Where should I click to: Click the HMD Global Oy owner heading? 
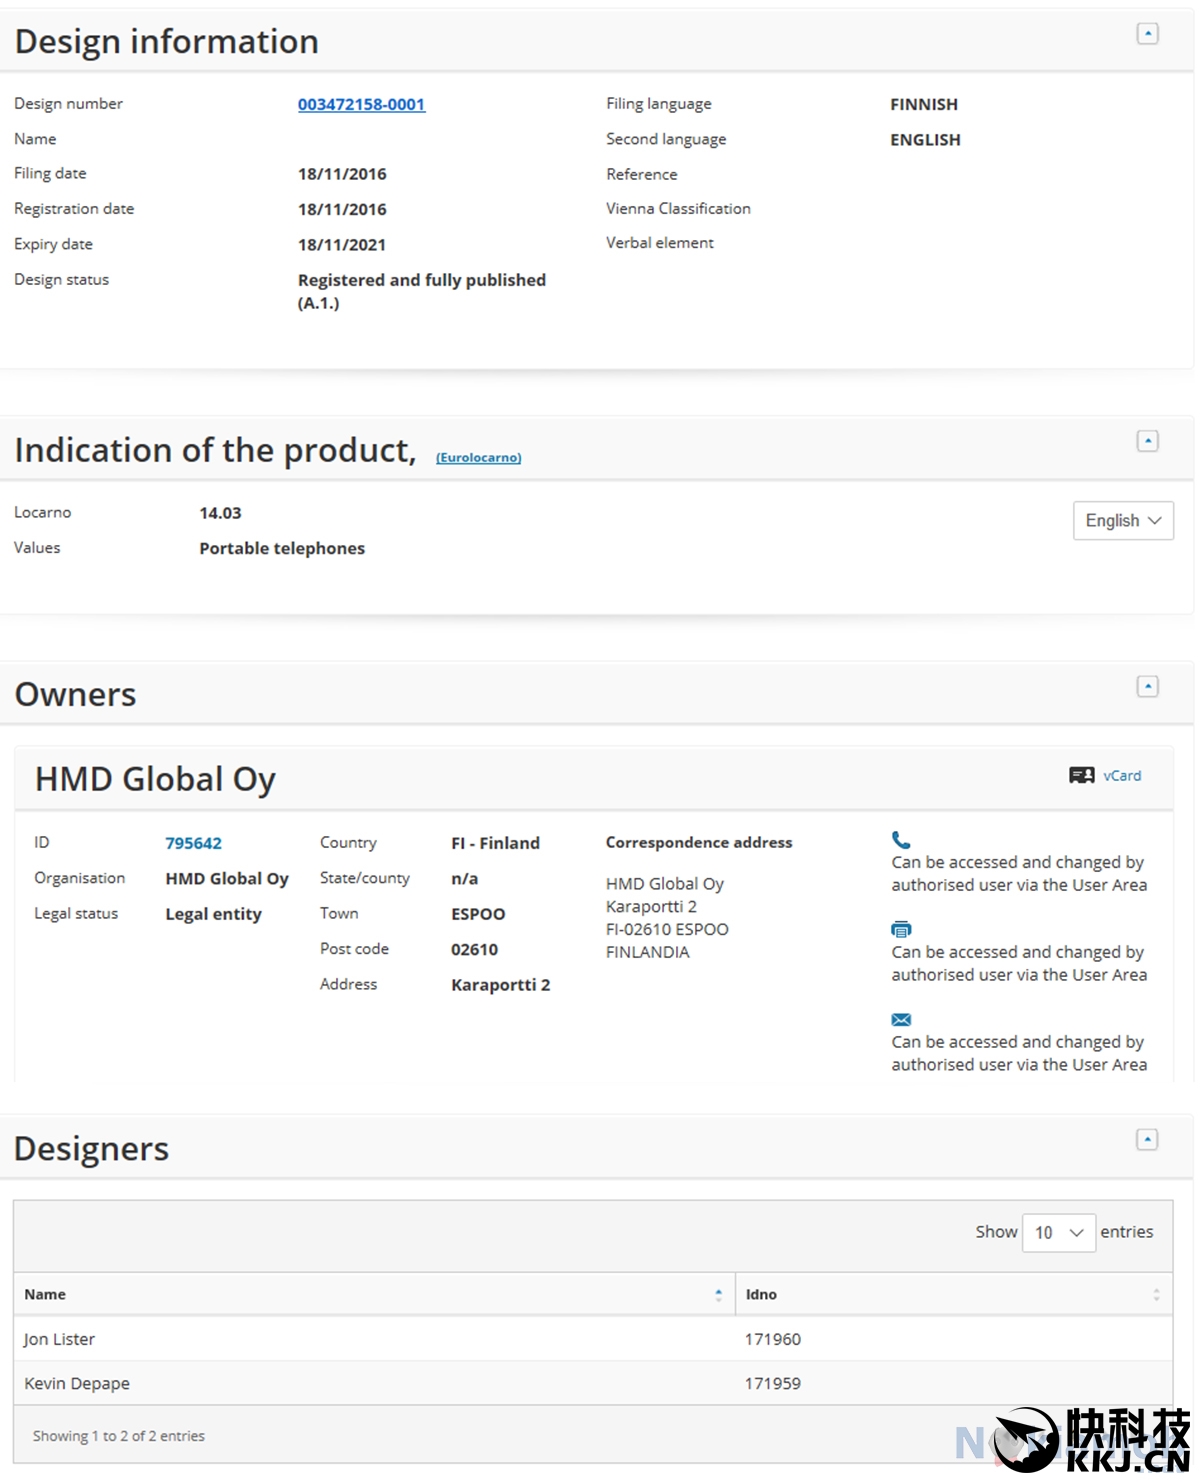point(155,779)
